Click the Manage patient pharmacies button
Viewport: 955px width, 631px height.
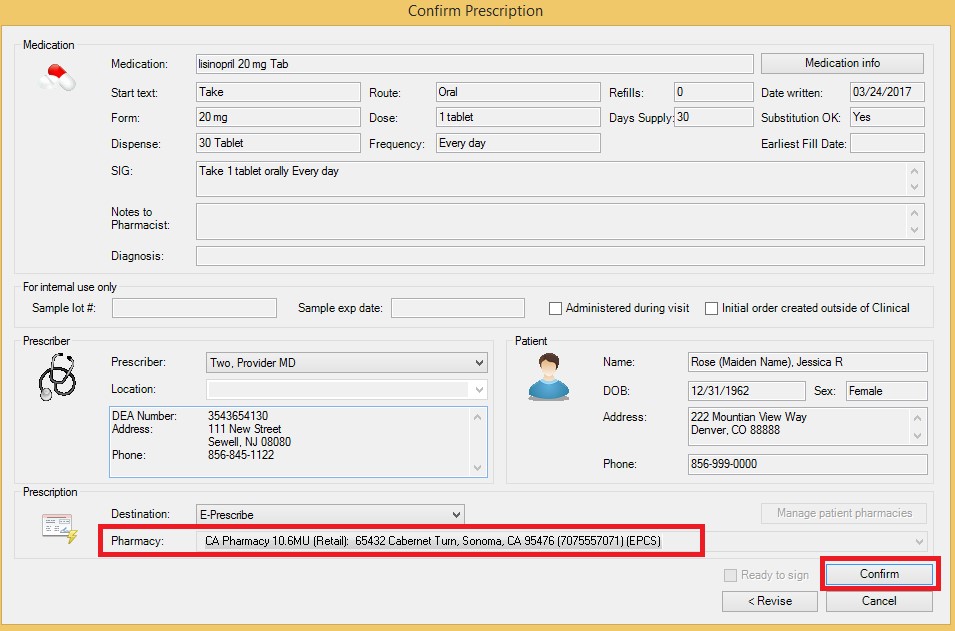pyautogui.click(x=844, y=513)
